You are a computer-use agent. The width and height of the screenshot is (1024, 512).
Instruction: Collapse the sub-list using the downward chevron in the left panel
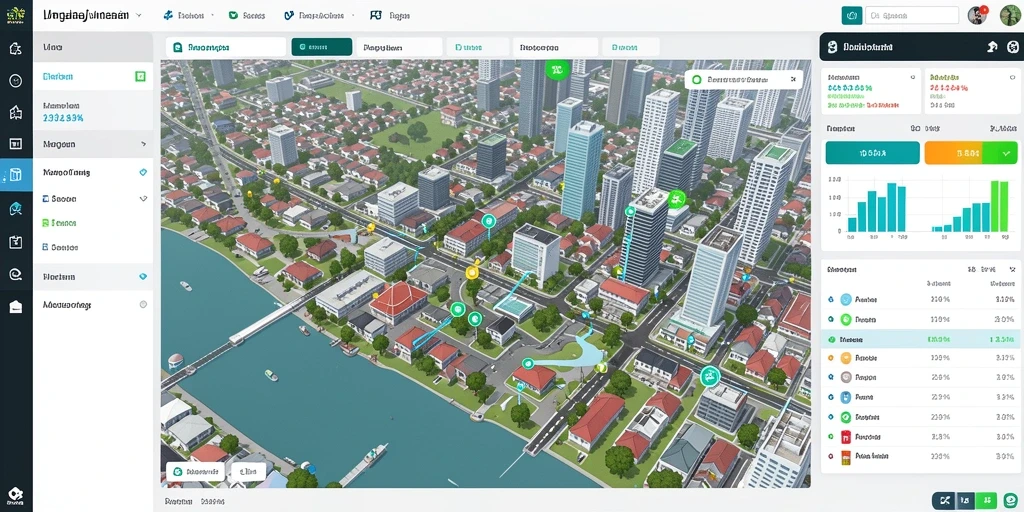point(143,198)
